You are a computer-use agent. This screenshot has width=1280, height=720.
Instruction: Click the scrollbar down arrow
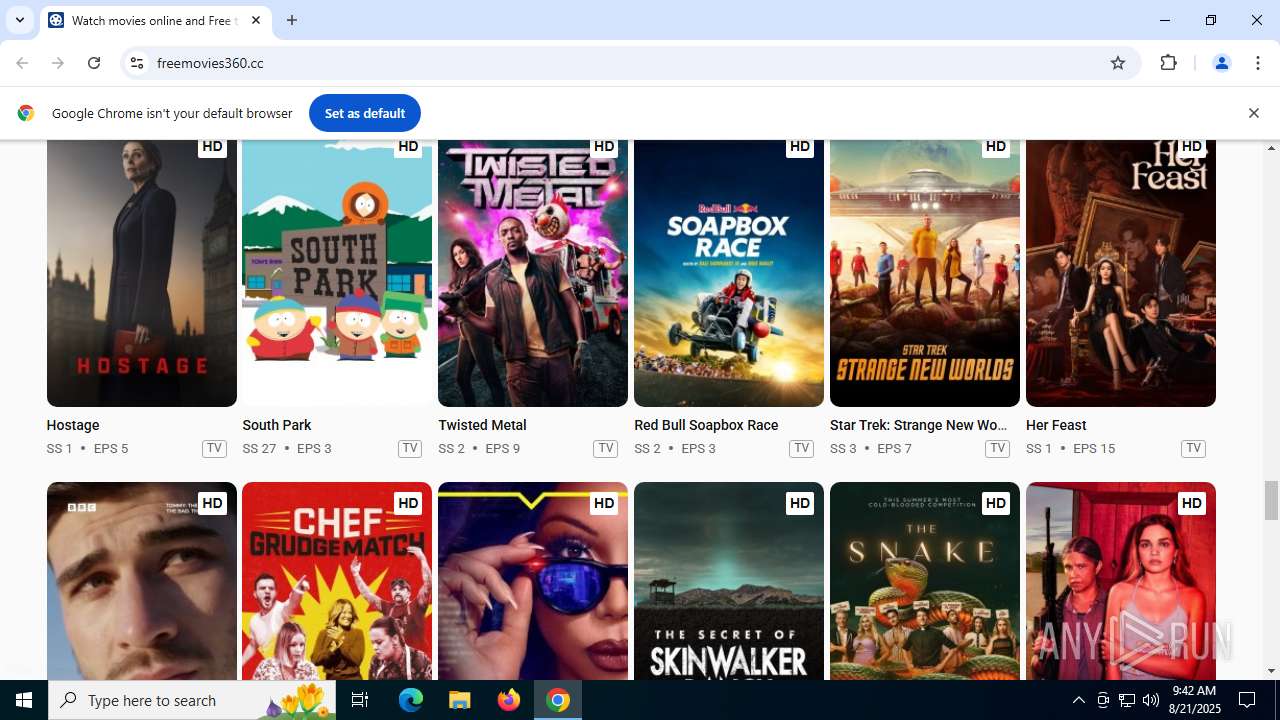pyautogui.click(x=1271, y=671)
